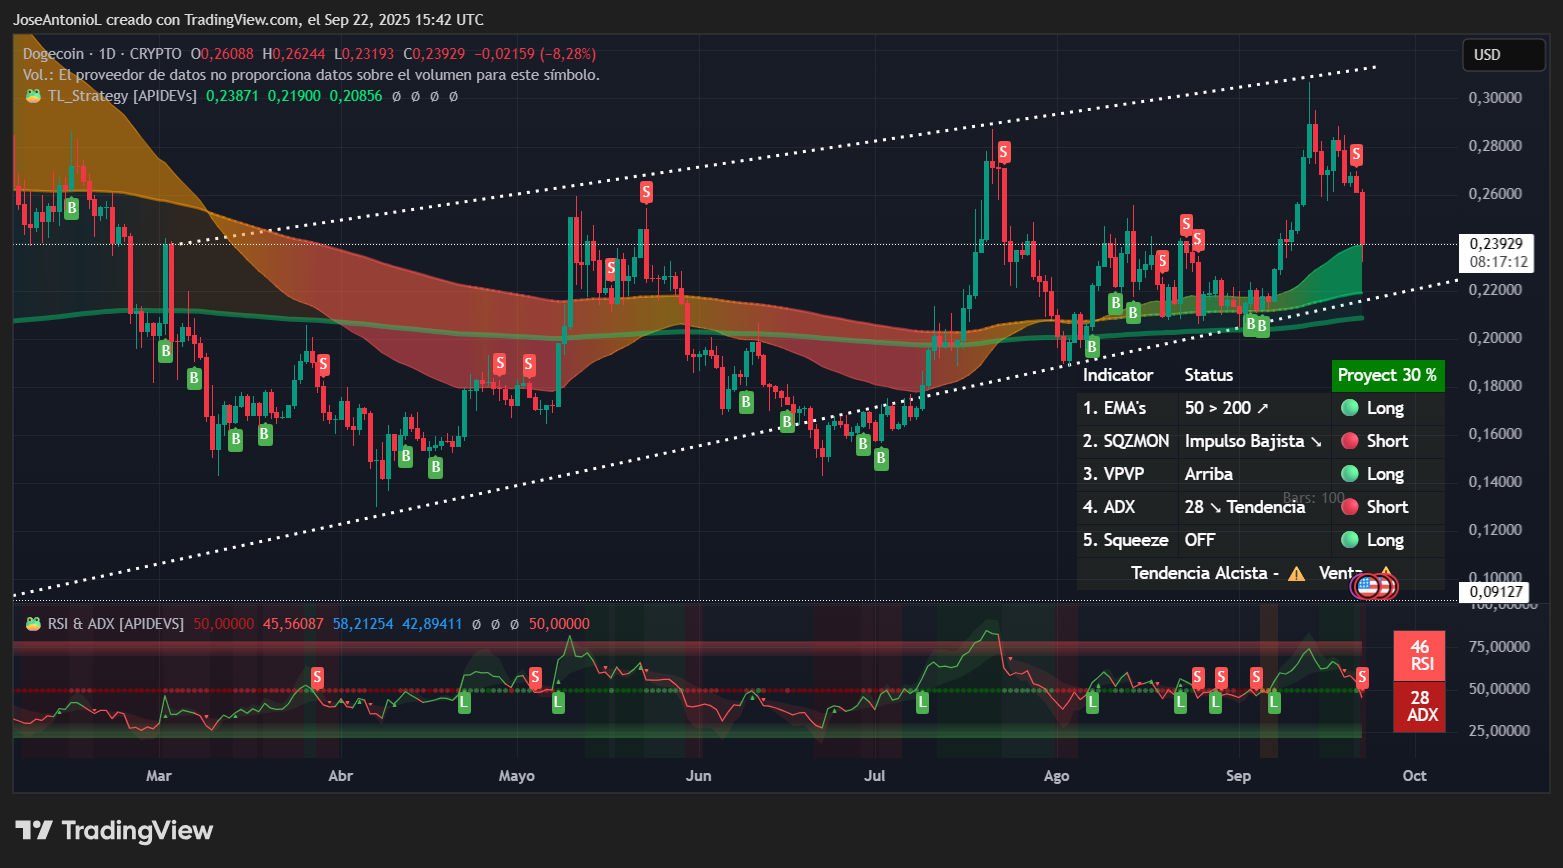Screen dimensions: 1563x868
Task: Click the frog icon beside TL_Strategy
Action: point(33,96)
